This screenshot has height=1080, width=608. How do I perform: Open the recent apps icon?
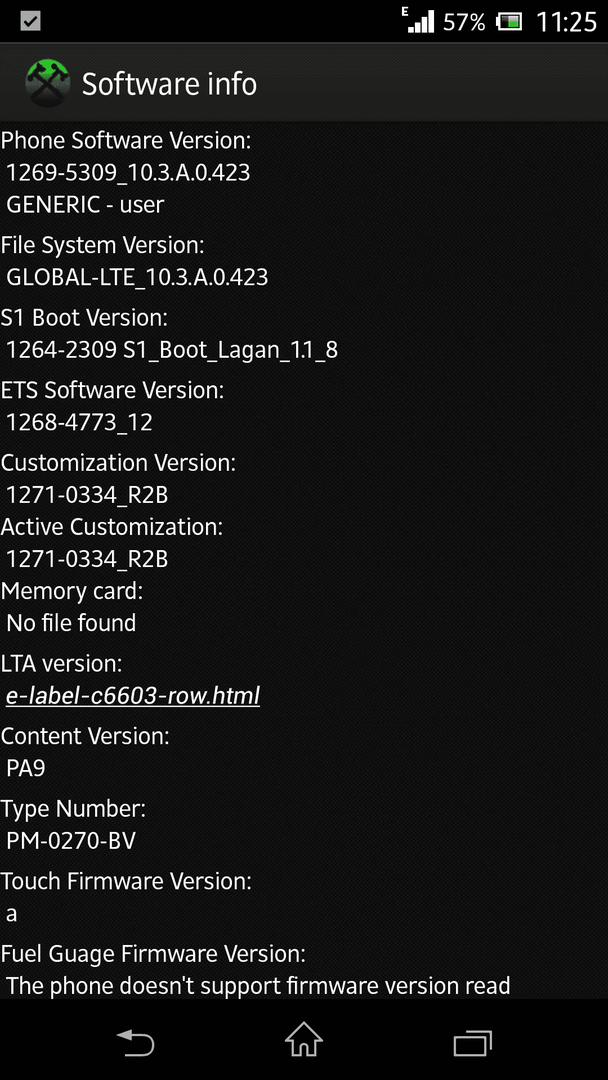(473, 1043)
